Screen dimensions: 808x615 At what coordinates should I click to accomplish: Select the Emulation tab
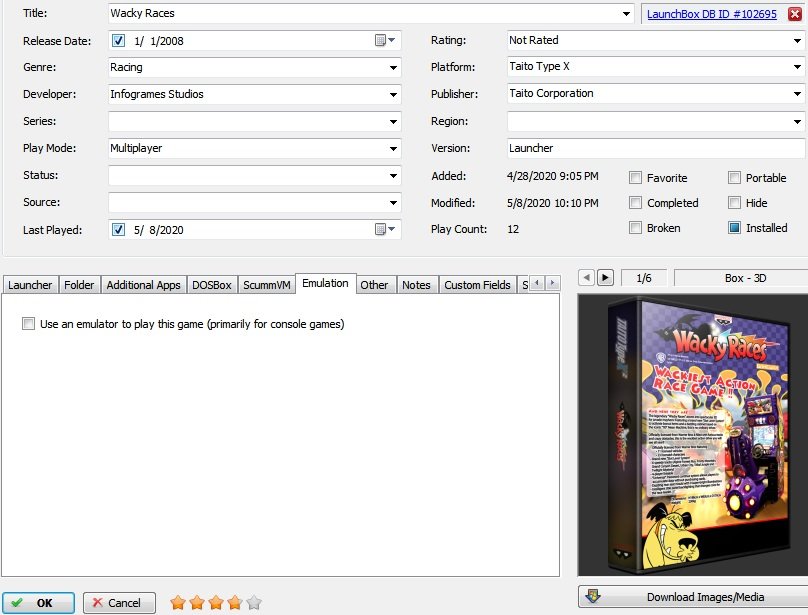click(325, 283)
